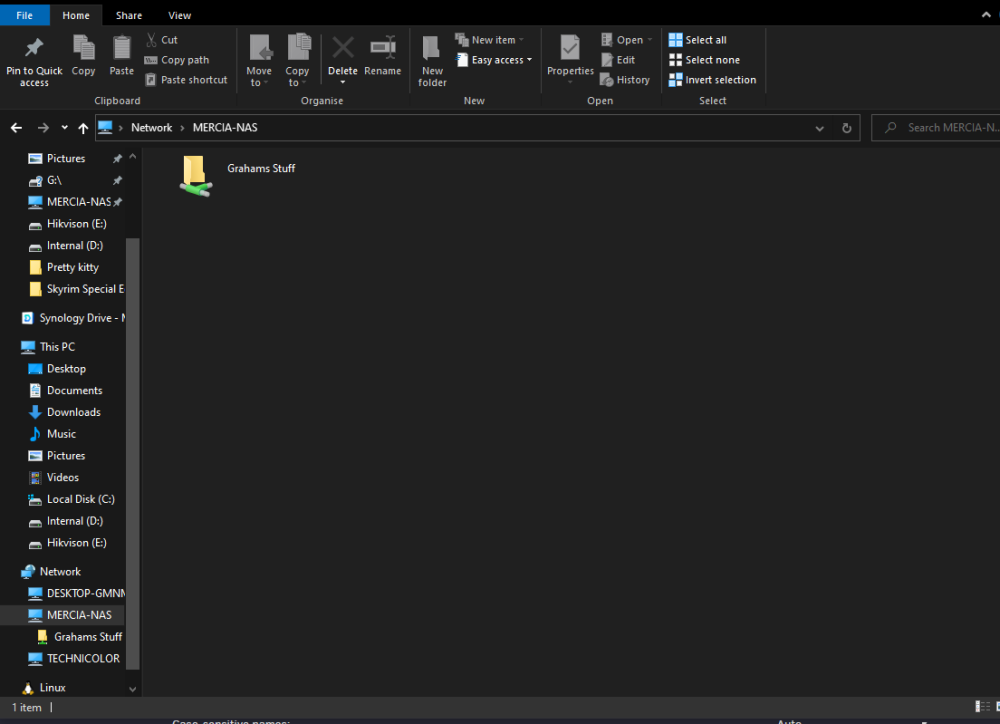The height and width of the screenshot is (724, 1000).
Task: Select the Grahams Stuff shared folder
Action: pyautogui.click(x=237, y=175)
